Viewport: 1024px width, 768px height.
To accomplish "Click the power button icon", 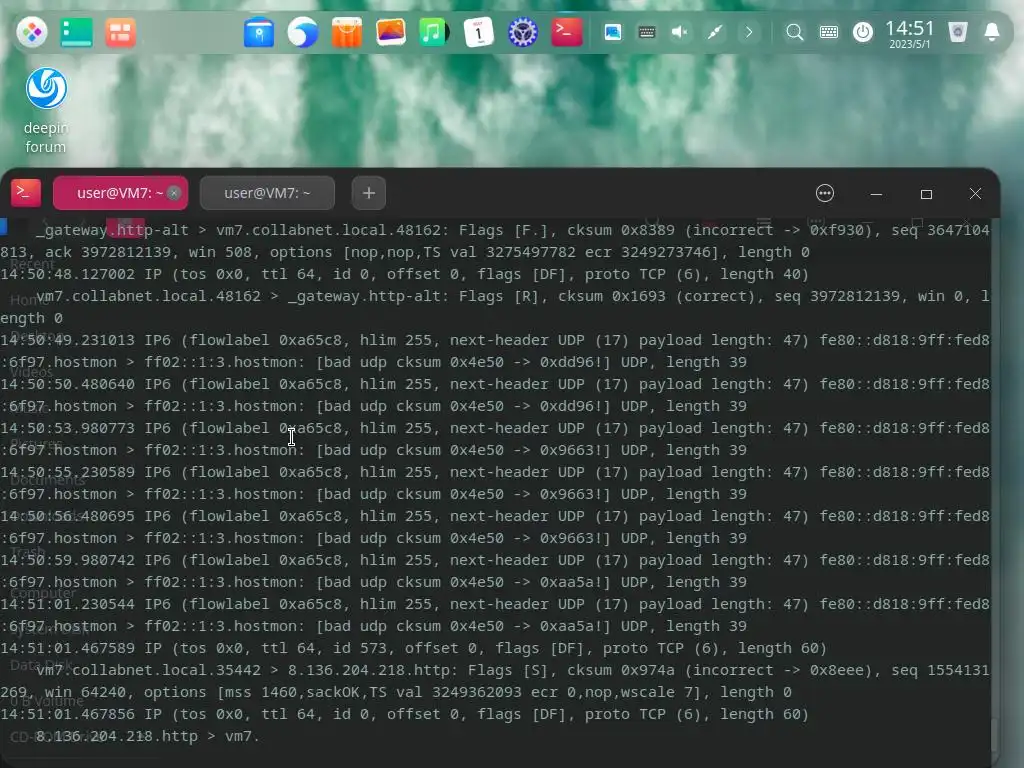I will [x=863, y=32].
